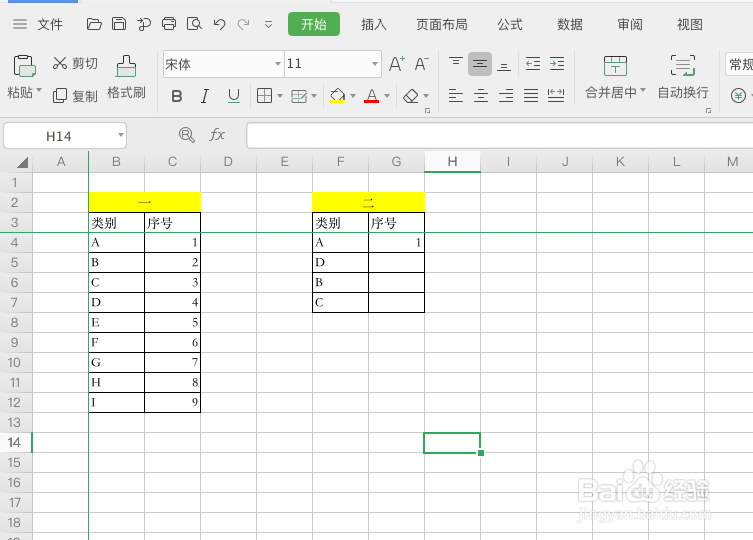Align text left horizontally
The width and height of the screenshot is (753, 540).
click(455, 96)
